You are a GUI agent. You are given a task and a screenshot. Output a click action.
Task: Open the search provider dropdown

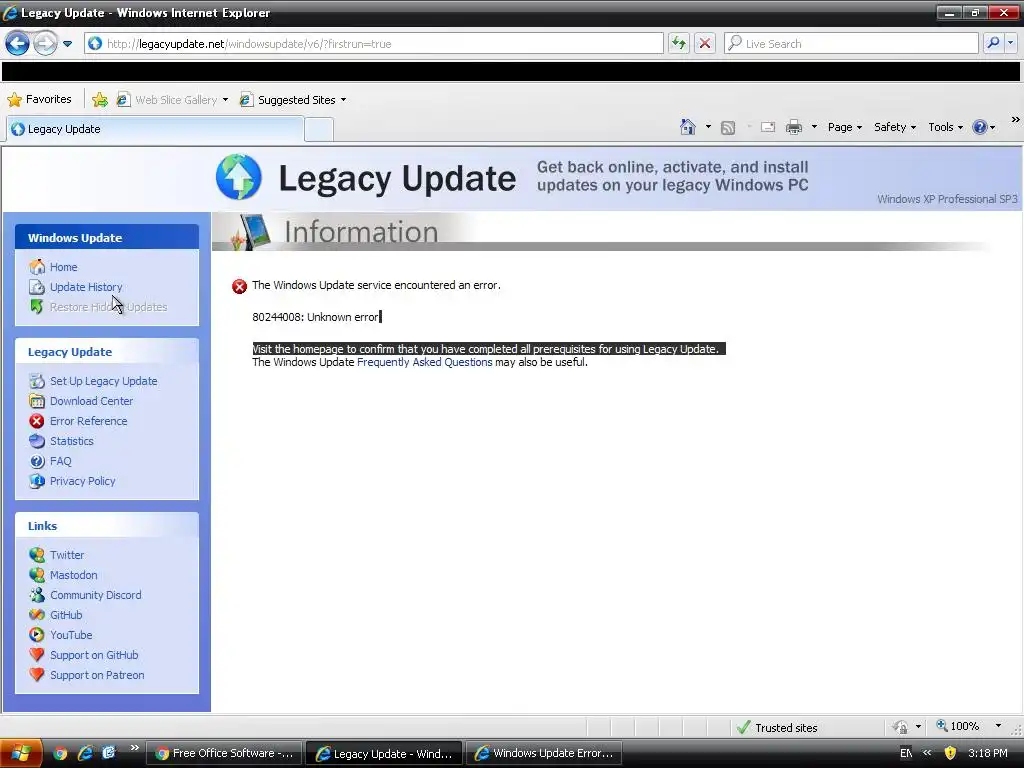click(1011, 44)
